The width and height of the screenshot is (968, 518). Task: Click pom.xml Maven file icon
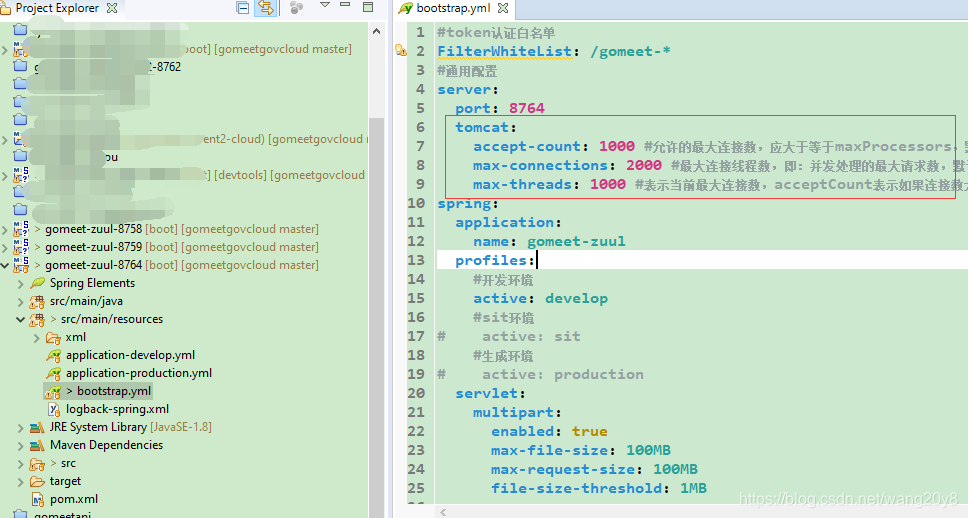click(x=38, y=499)
